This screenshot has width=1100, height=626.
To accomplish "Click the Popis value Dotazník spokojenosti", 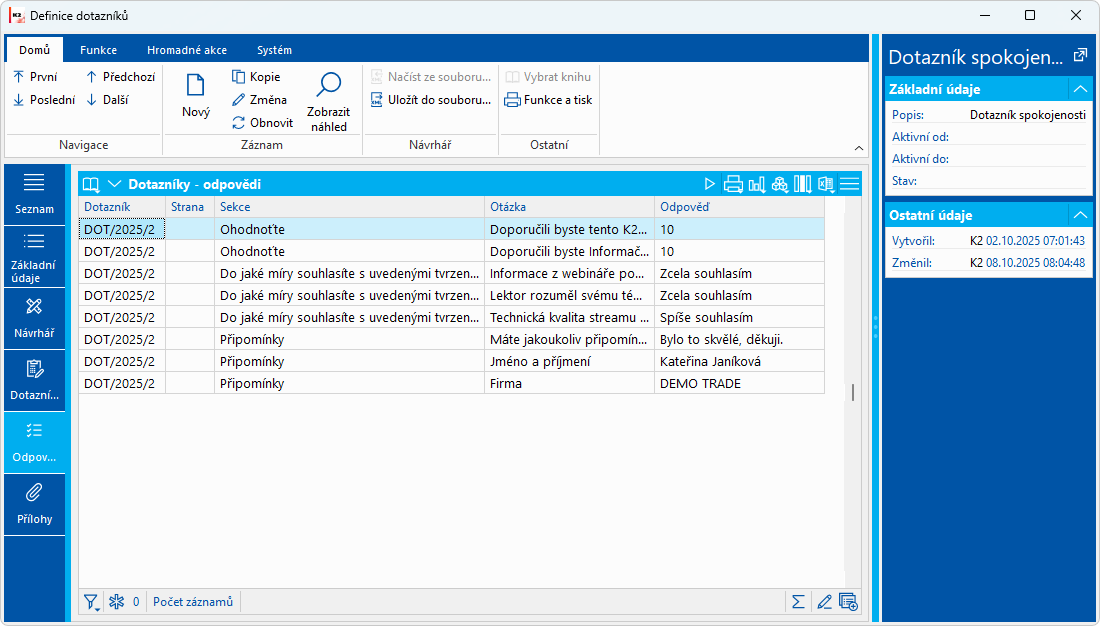I will point(1028,114).
